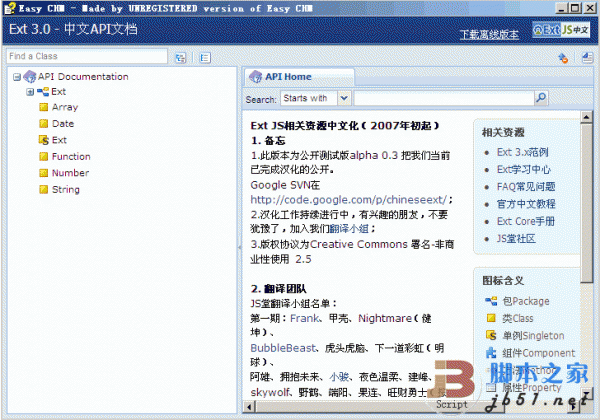Click the BubbleBeast translator link
This screenshot has height=420, width=600.
coord(283,348)
